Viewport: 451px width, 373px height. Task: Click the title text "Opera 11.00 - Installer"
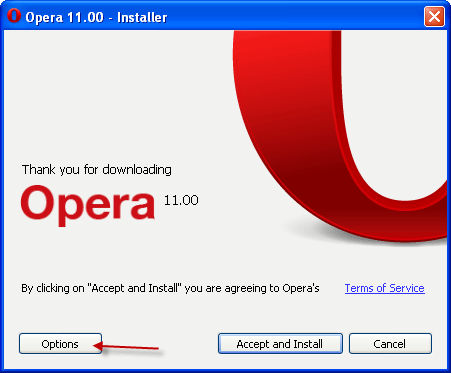(x=96, y=17)
